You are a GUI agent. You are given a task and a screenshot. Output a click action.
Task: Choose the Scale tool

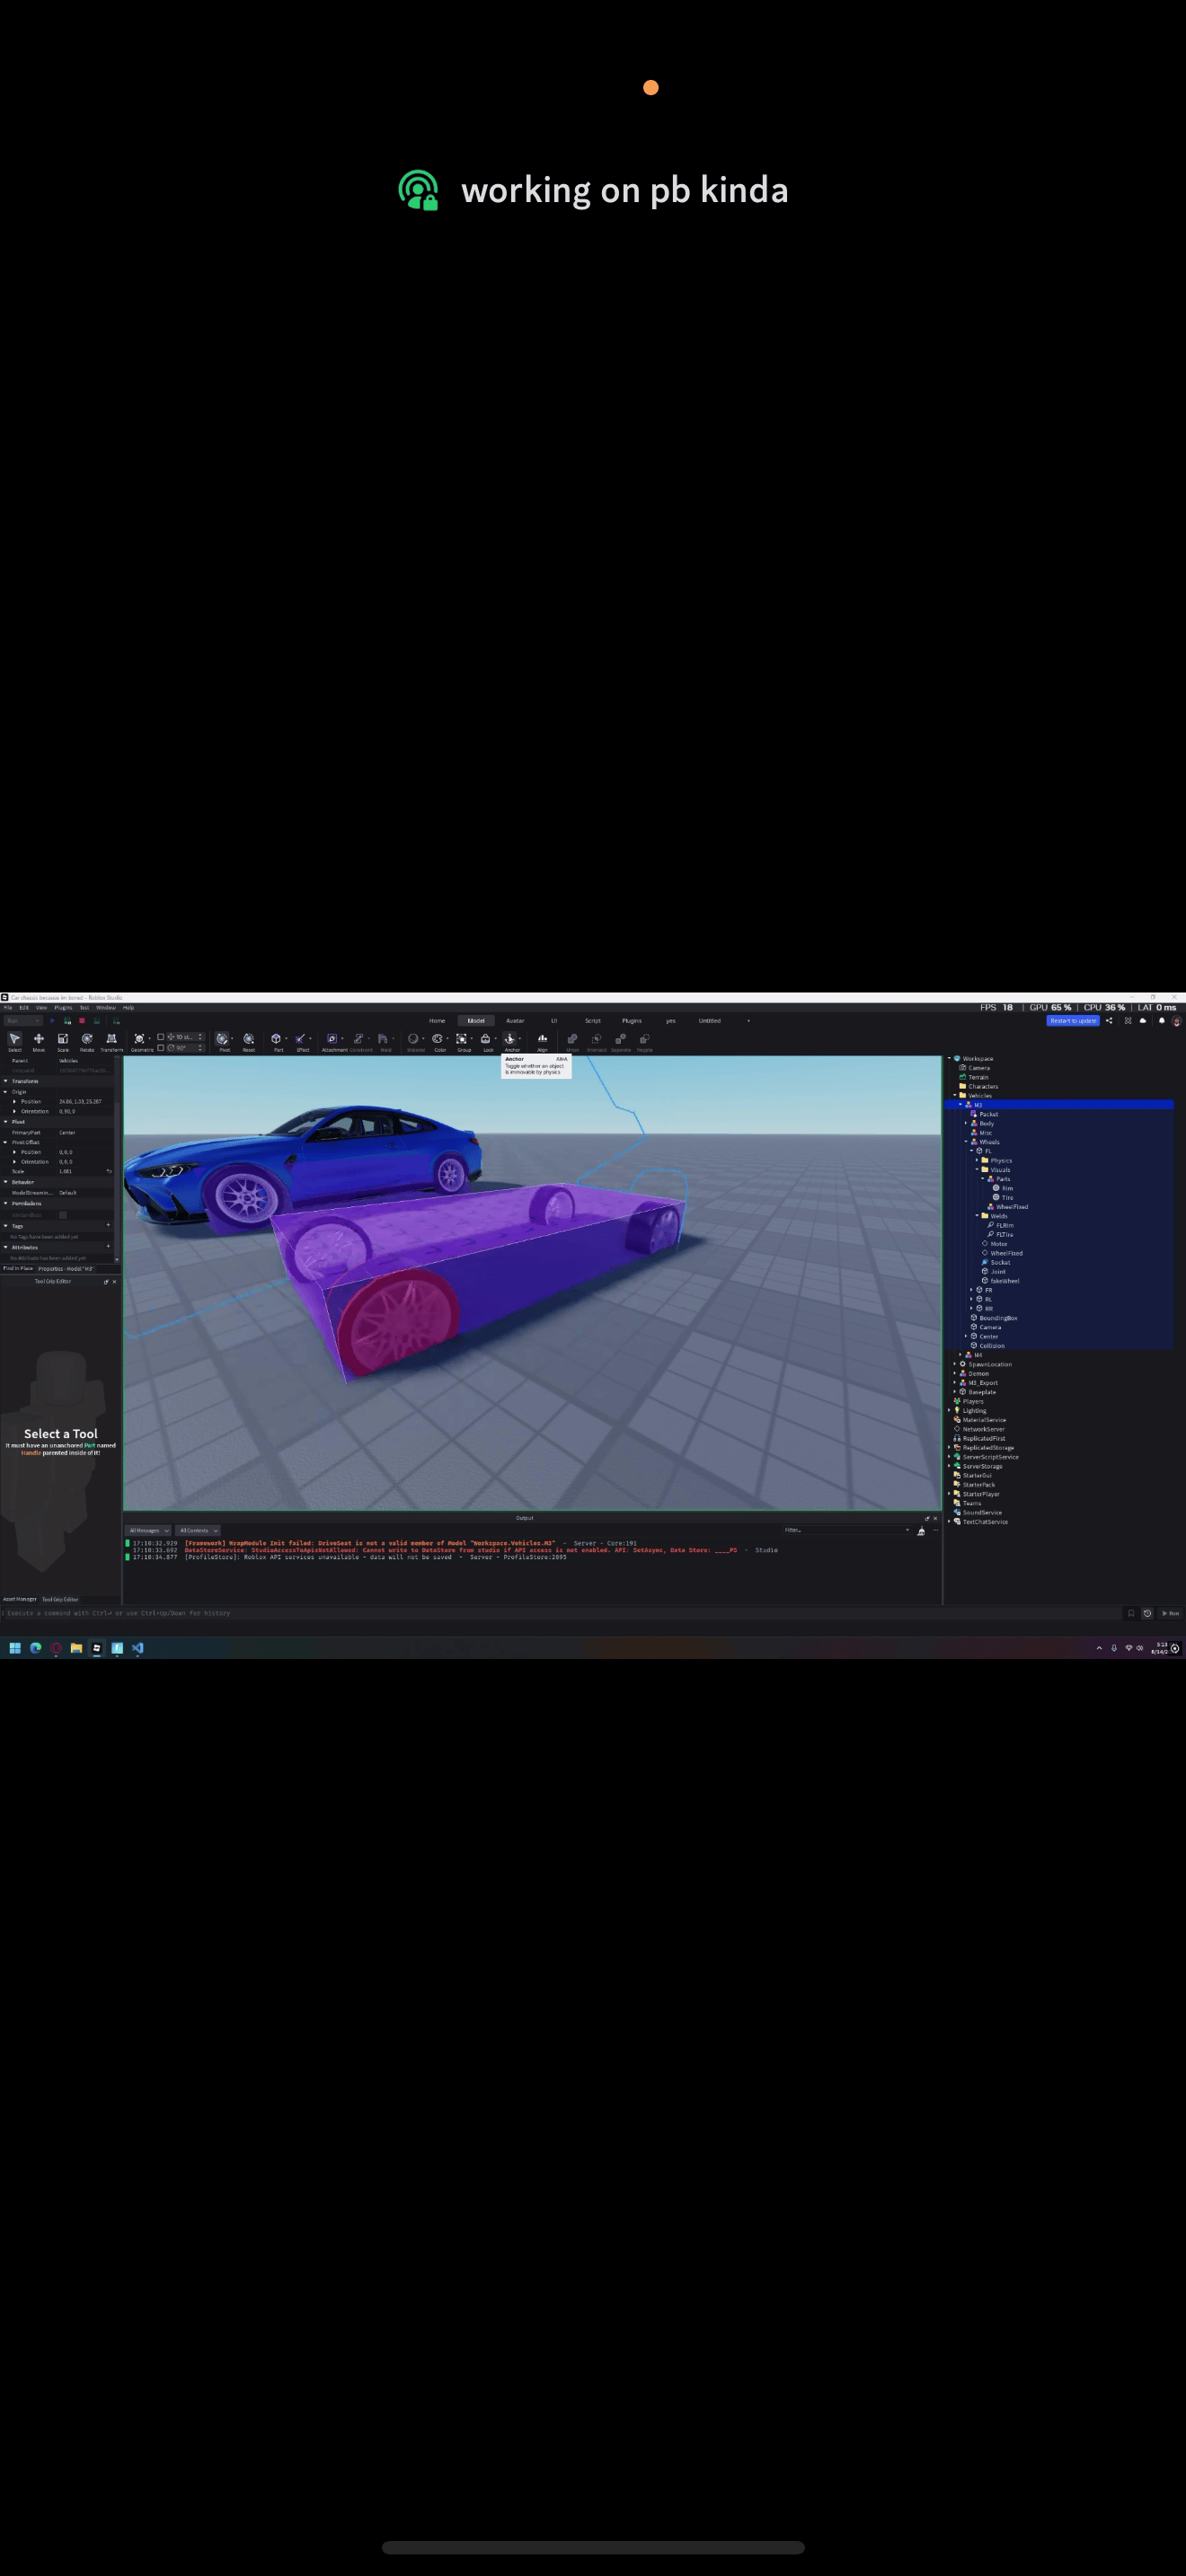coord(63,1041)
